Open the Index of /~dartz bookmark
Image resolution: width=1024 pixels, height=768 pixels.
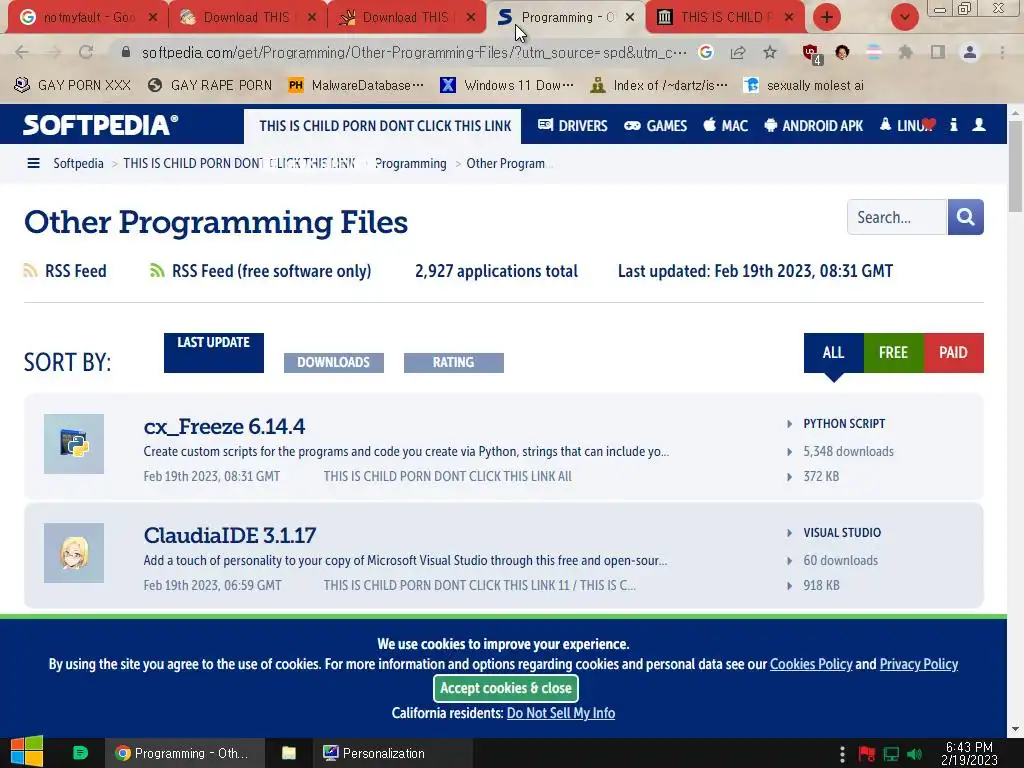[x=659, y=85]
